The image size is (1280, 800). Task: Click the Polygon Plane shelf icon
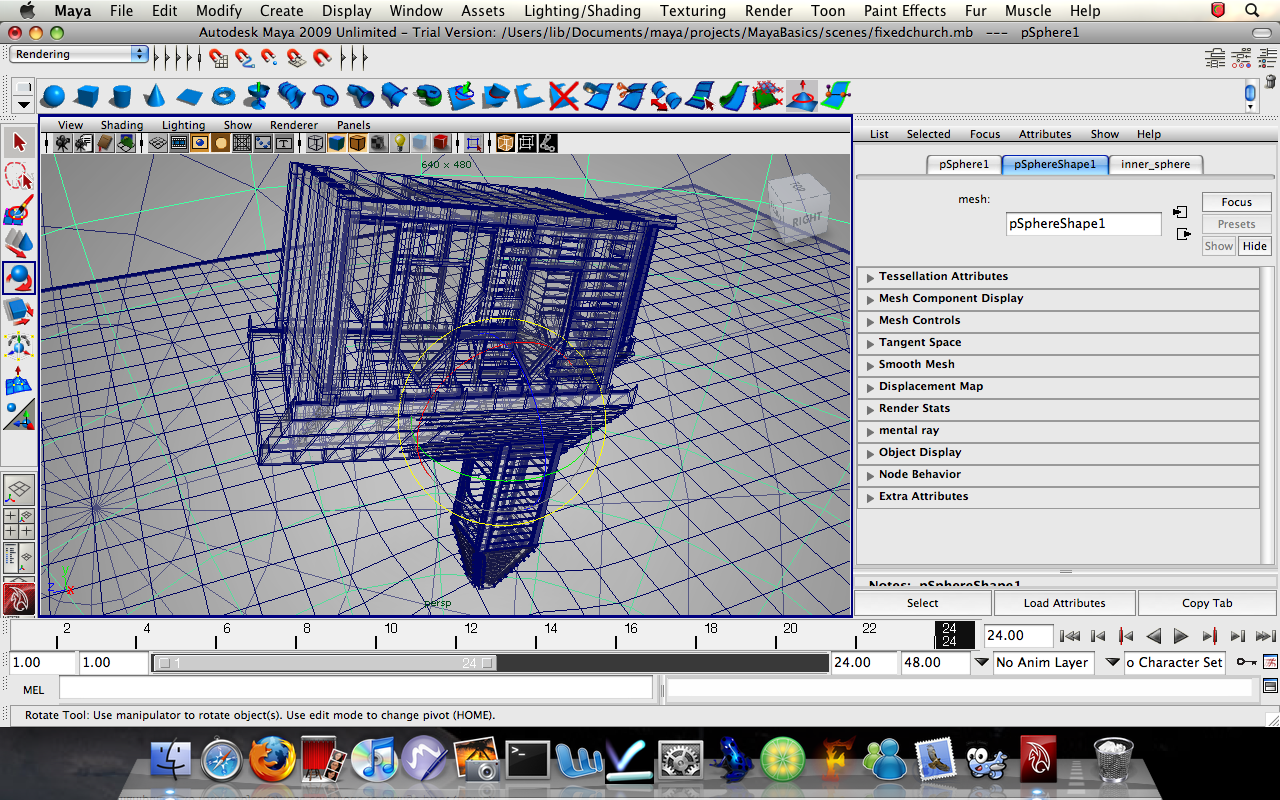point(189,96)
